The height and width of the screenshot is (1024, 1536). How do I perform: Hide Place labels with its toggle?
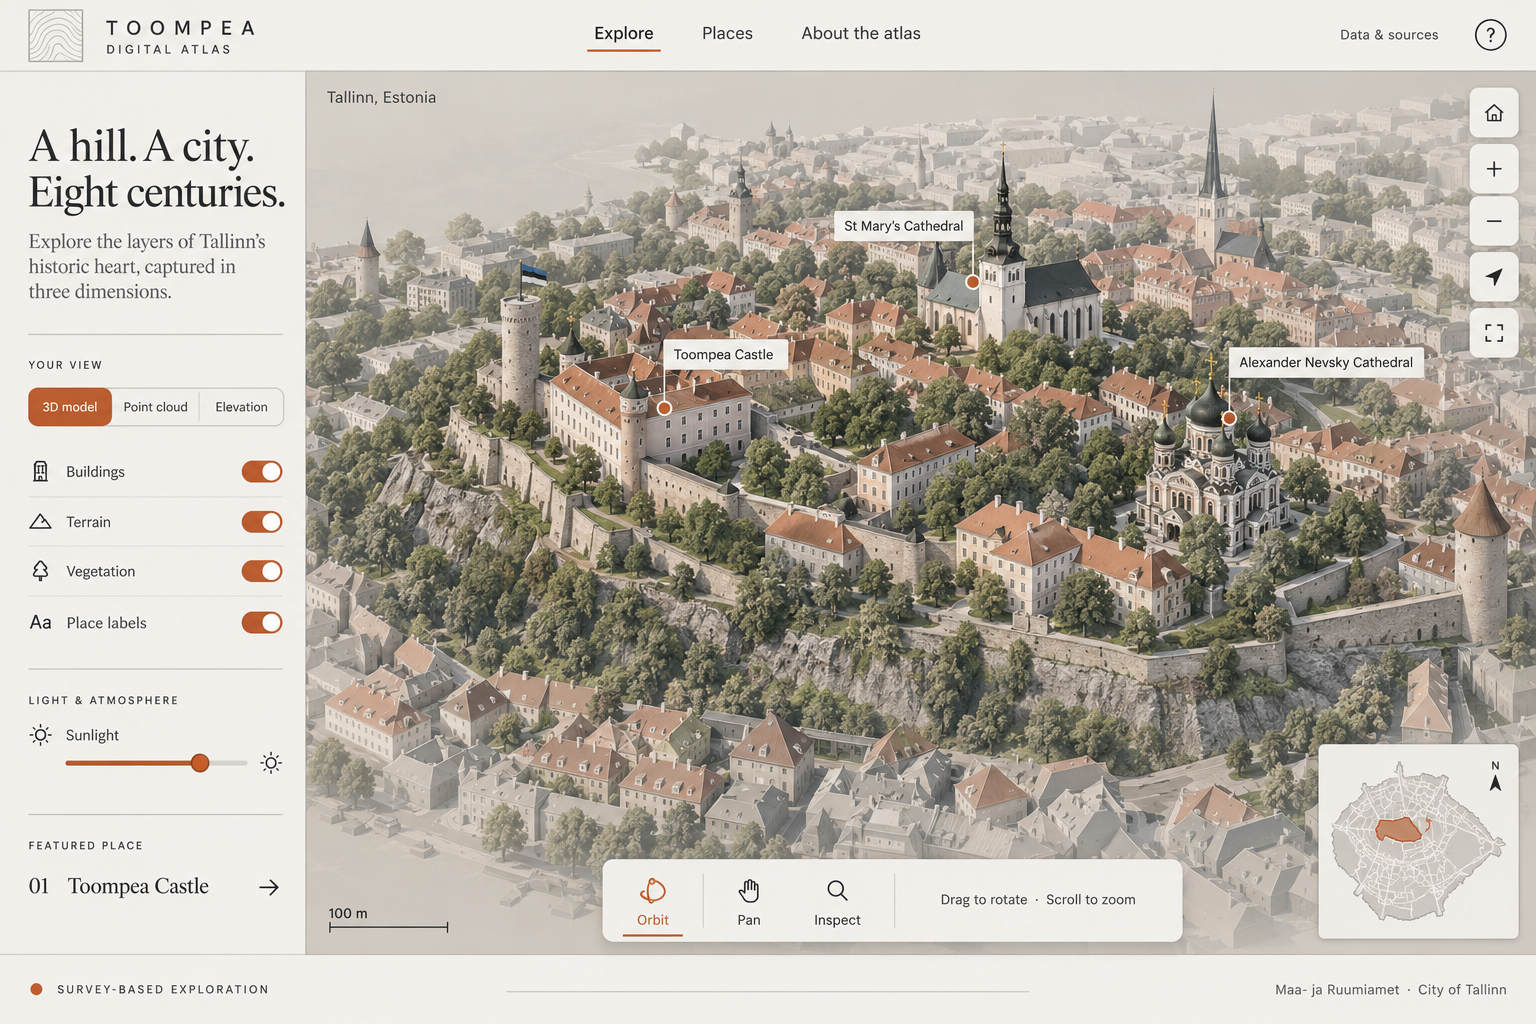click(262, 622)
